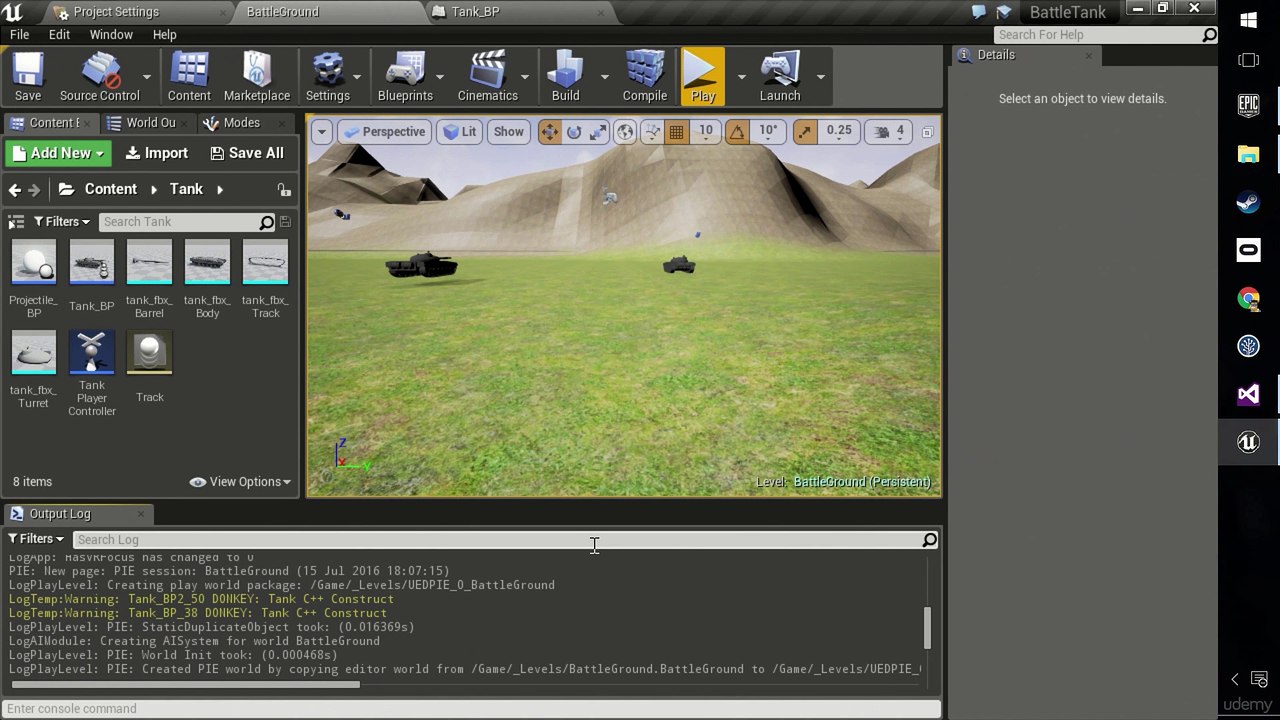This screenshot has width=1280, height=720.
Task: Toggle grid snapping in viewport
Action: [x=677, y=132]
